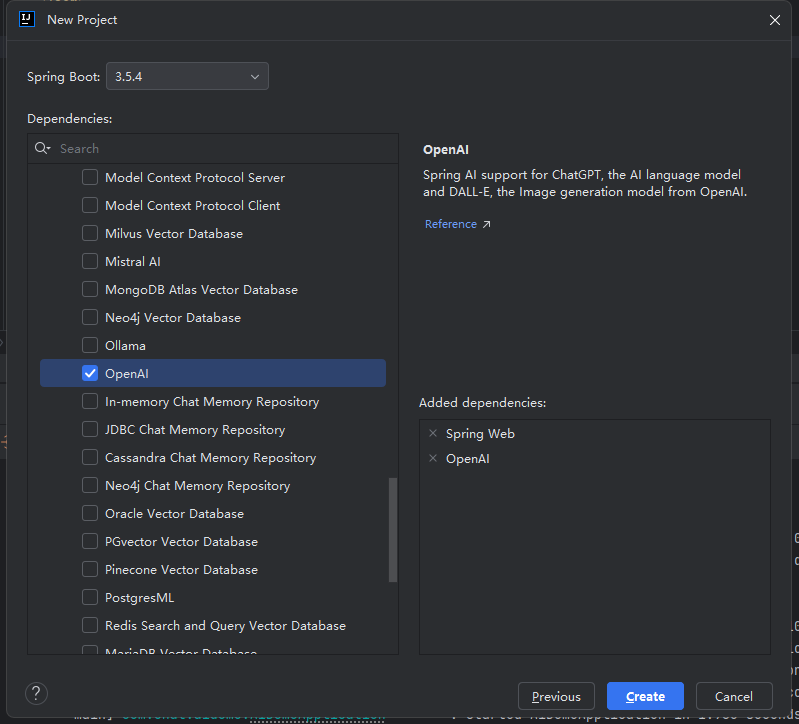Check Cassandra Chat Memory Repository
Screen dimensions: 799x724
[90, 458]
